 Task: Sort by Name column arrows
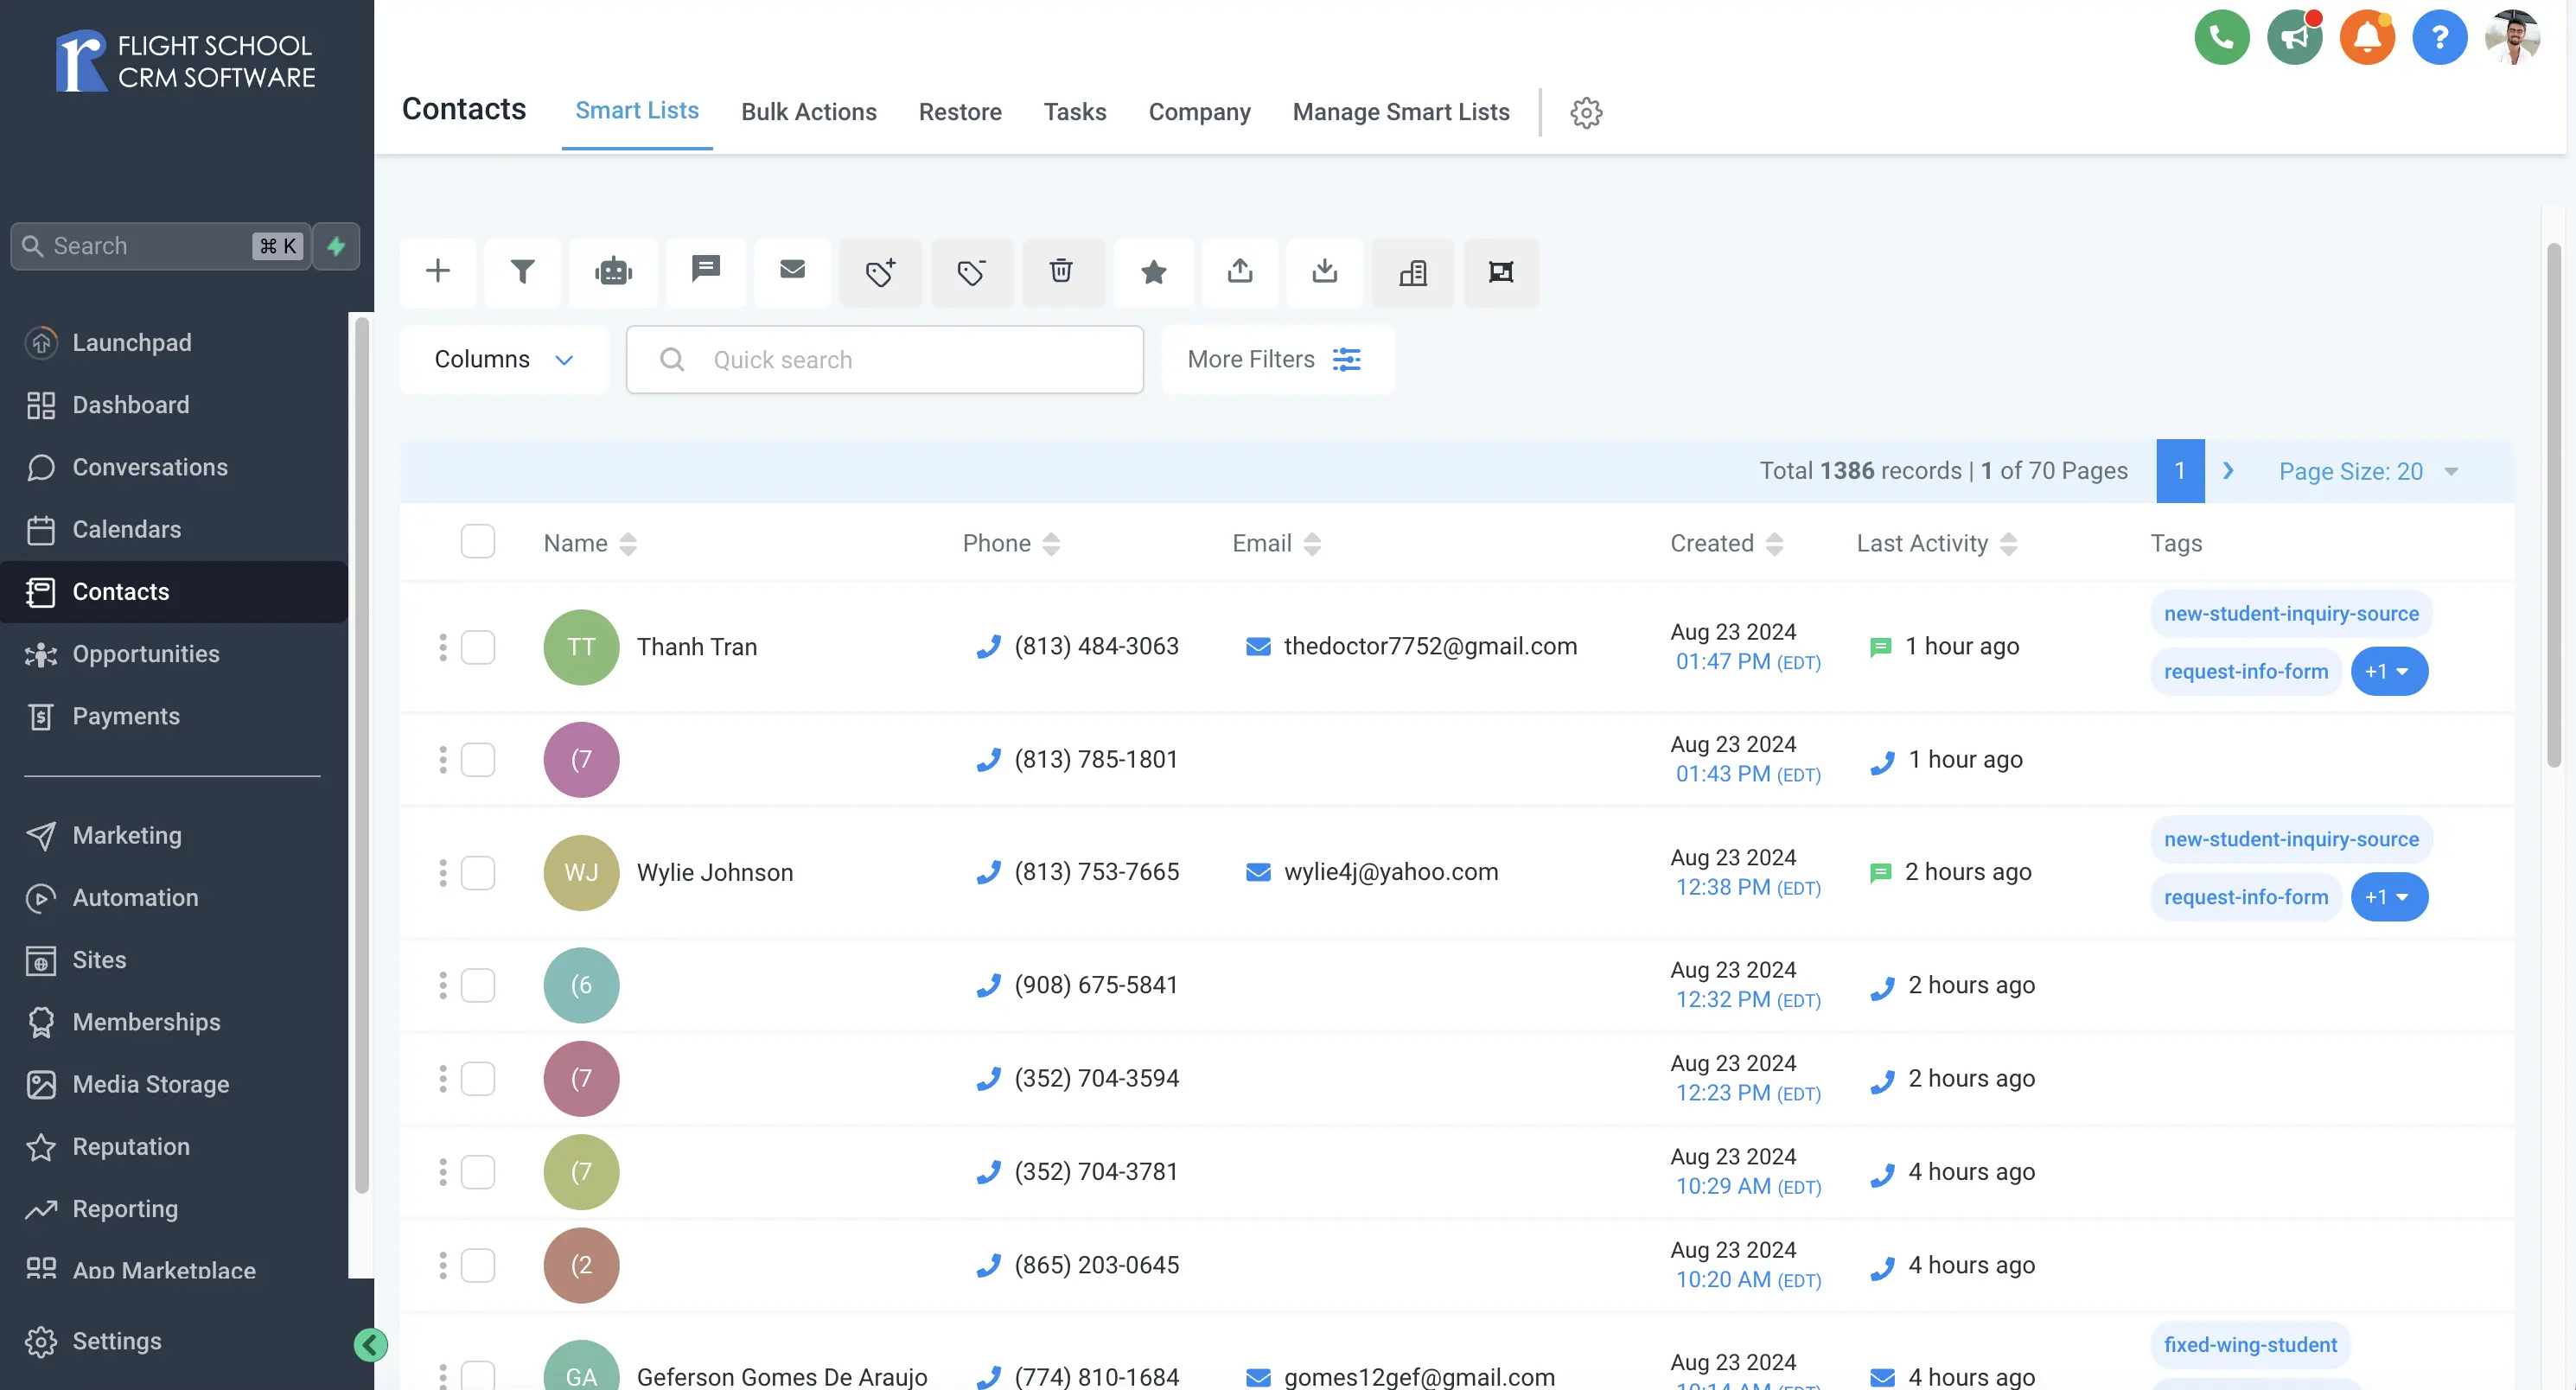coord(628,543)
